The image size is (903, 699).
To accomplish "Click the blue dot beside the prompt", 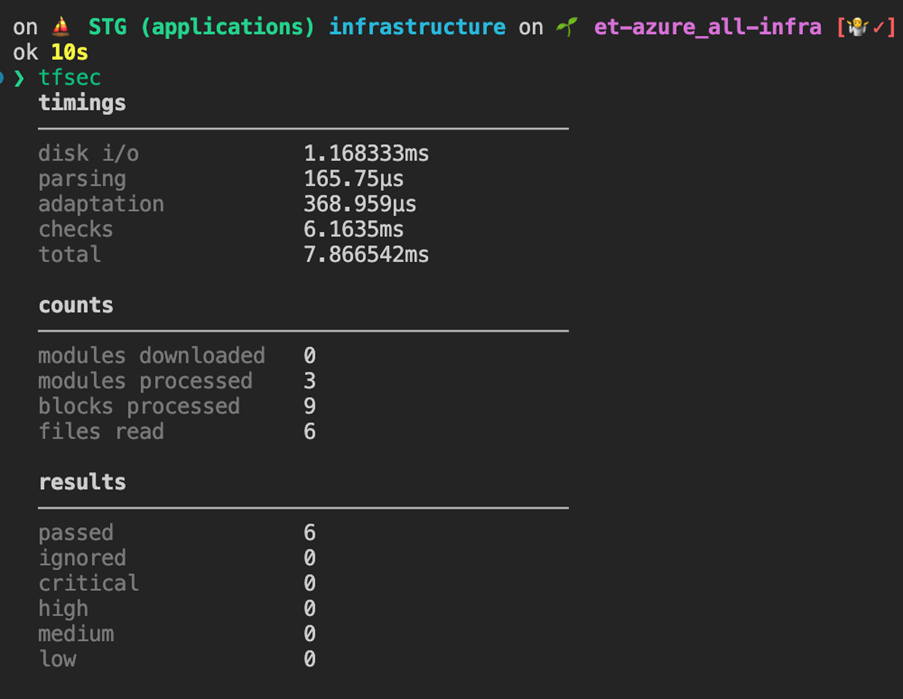I will pos(2,78).
